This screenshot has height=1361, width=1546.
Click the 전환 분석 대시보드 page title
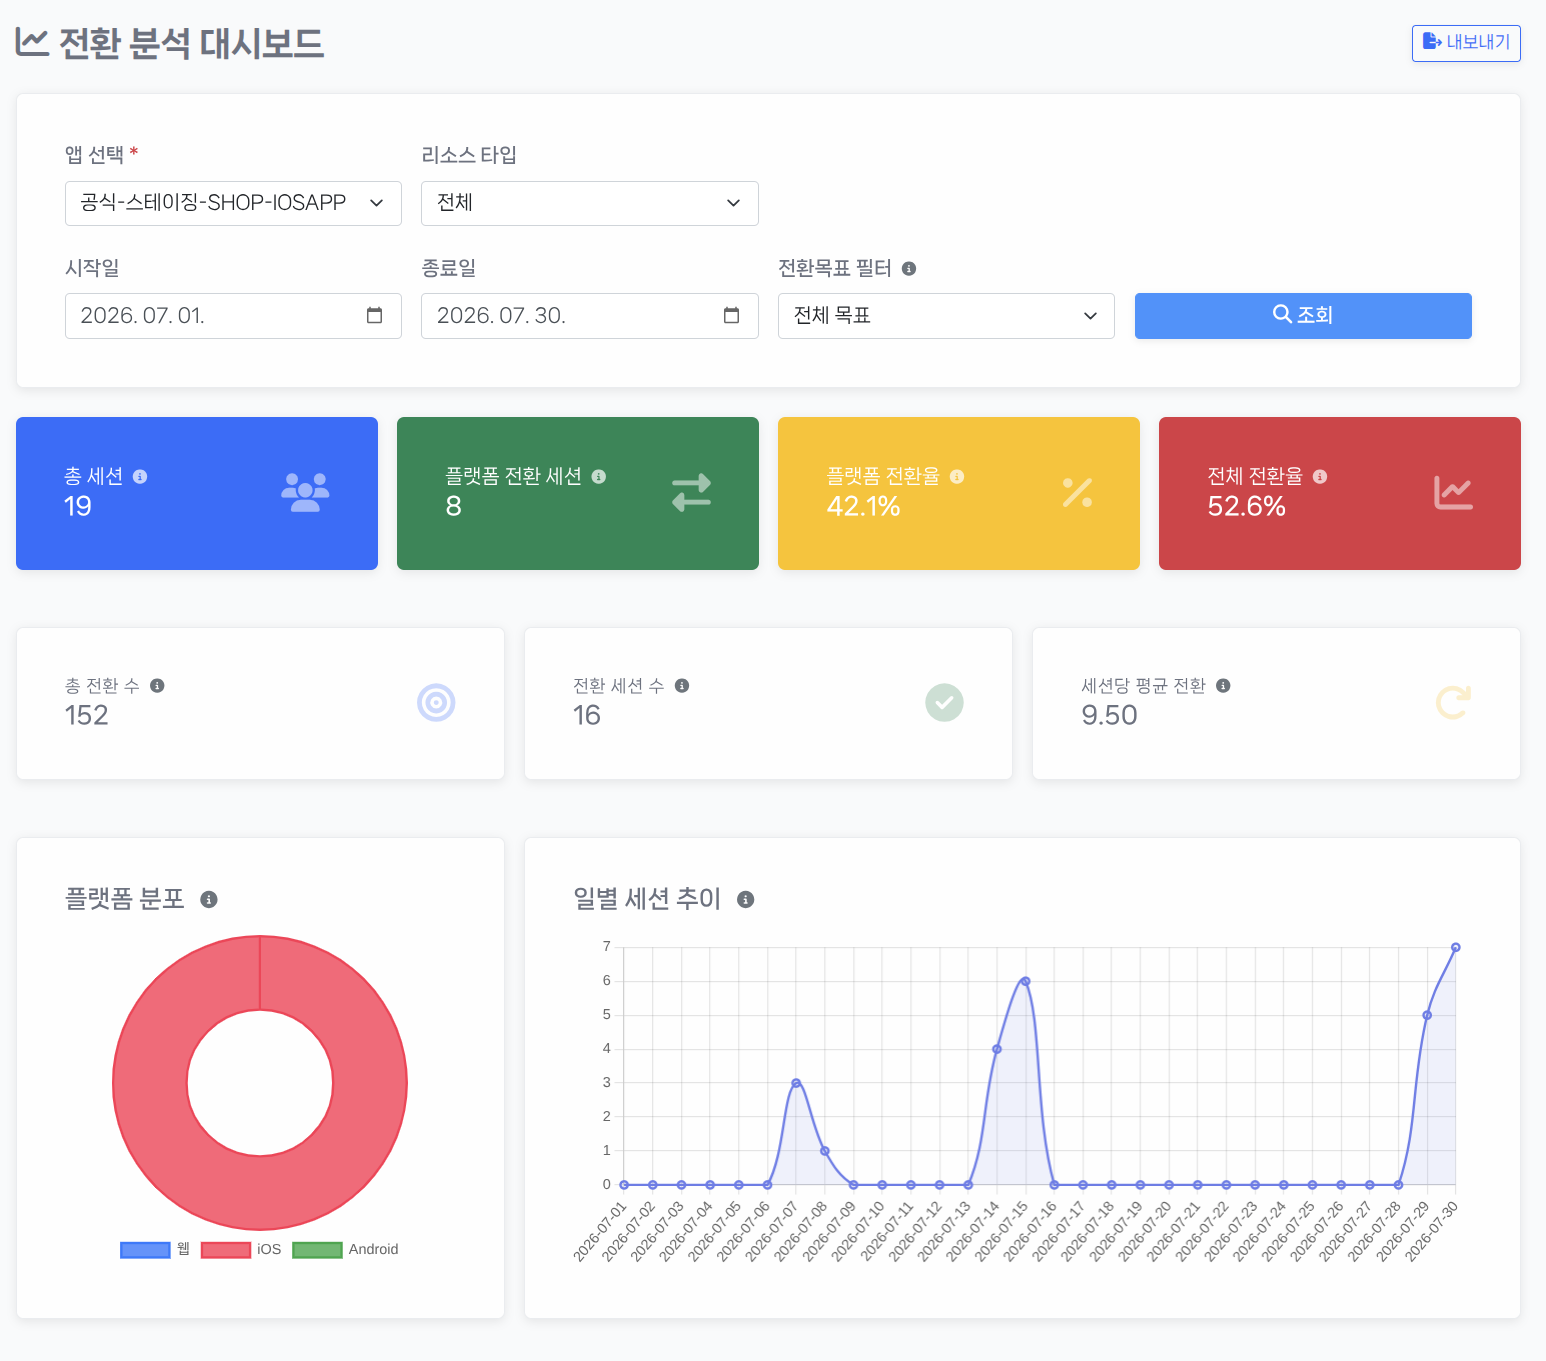(191, 44)
